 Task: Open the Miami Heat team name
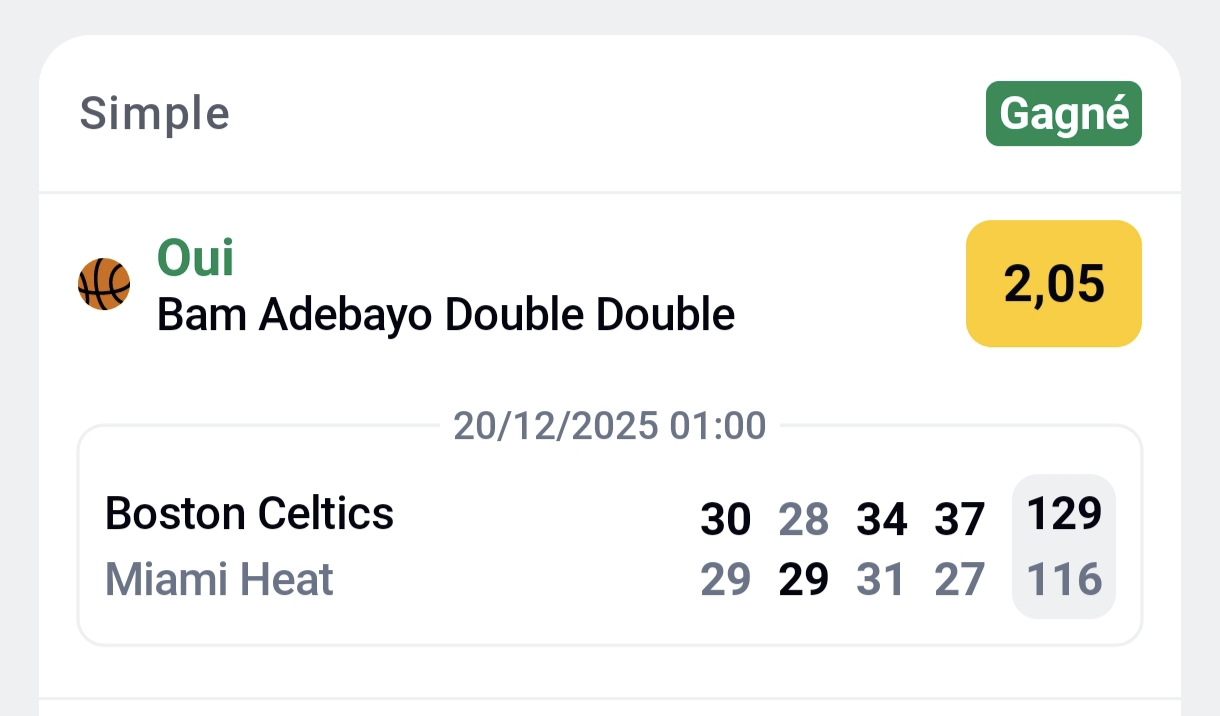click(x=219, y=580)
